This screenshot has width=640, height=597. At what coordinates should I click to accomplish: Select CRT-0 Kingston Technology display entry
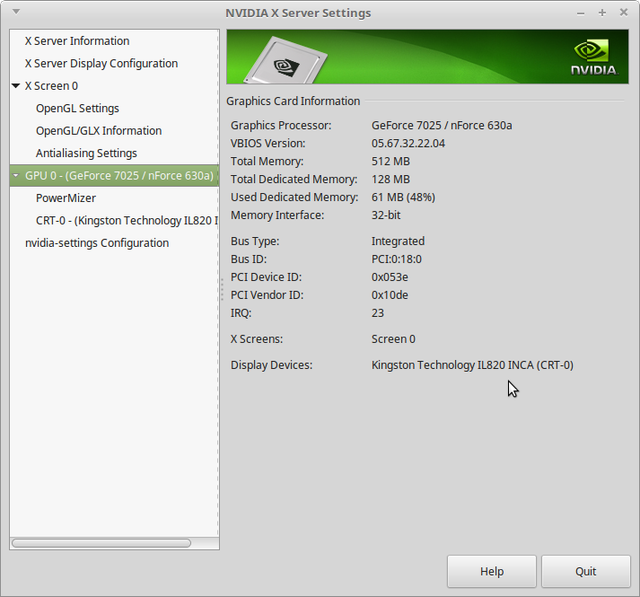click(114, 220)
